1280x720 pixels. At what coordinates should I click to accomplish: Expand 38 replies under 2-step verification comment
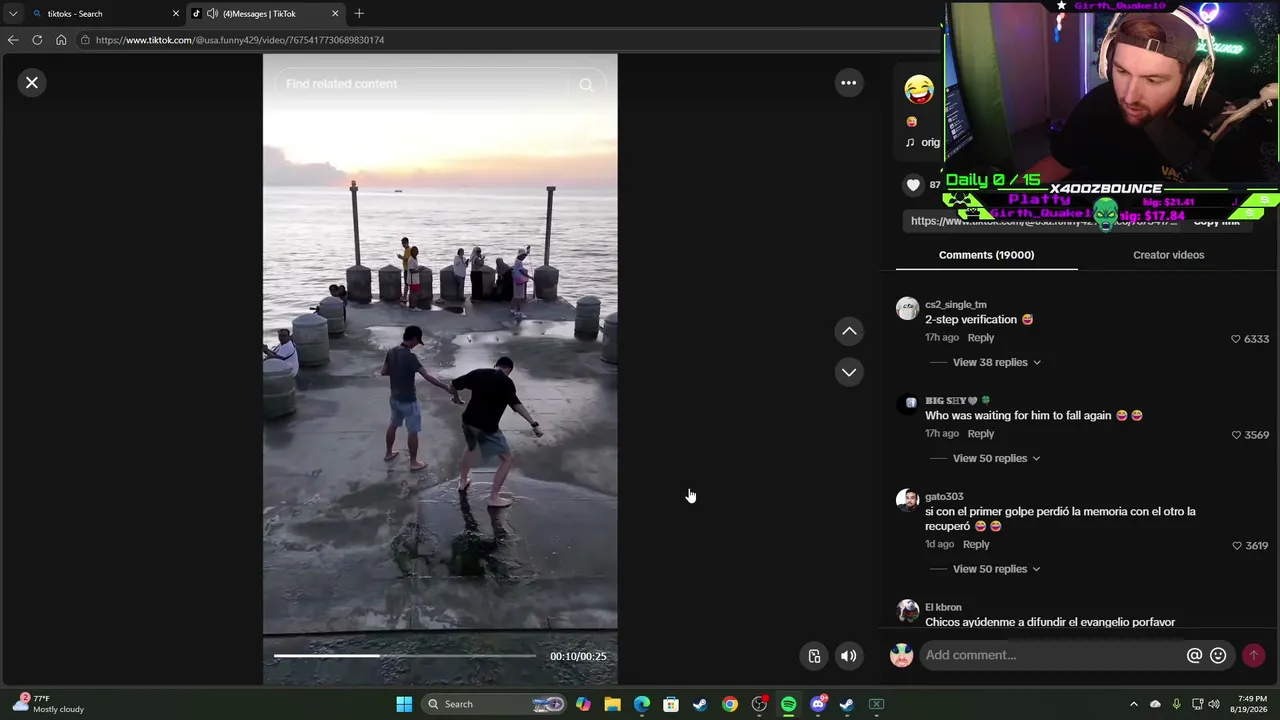coord(996,362)
